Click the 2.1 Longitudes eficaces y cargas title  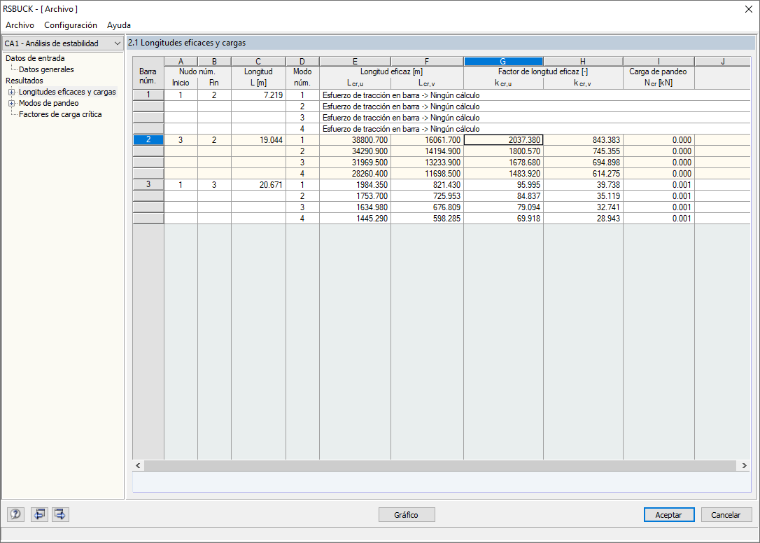pos(187,43)
